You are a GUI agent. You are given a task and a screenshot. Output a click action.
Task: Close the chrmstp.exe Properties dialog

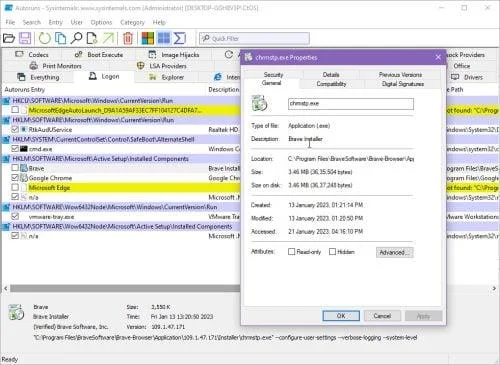pyautogui.click(x=438, y=57)
